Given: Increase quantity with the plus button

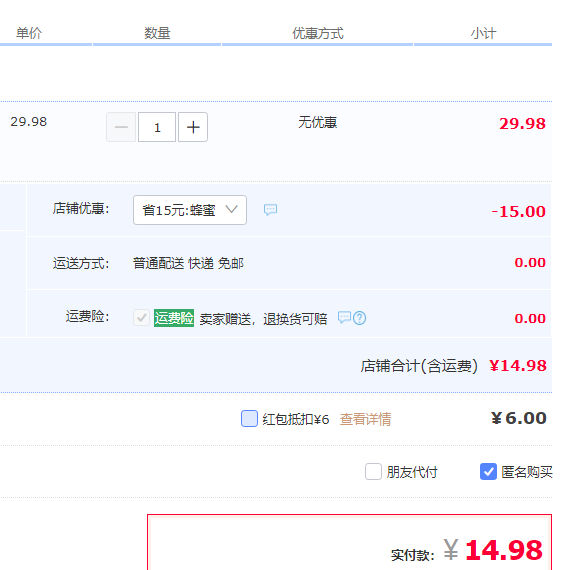Looking at the screenshot, I should tap(193, 127).
